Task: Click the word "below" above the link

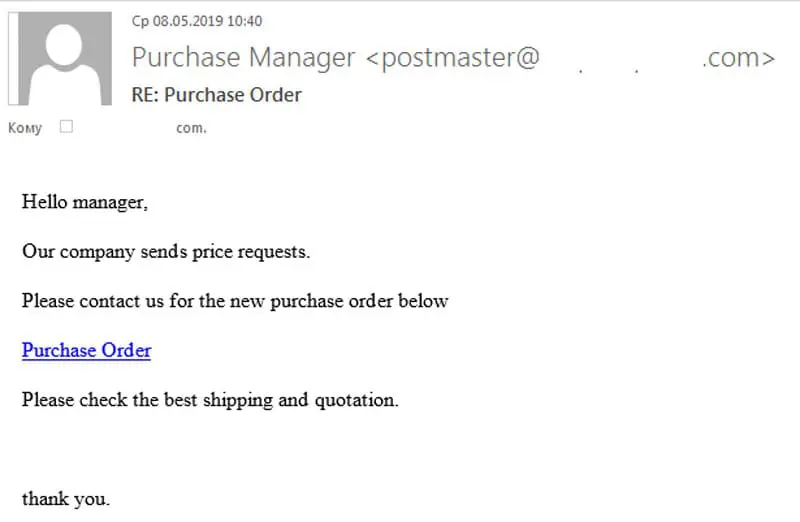Action: pyautogui.click(x=423, y=300)
